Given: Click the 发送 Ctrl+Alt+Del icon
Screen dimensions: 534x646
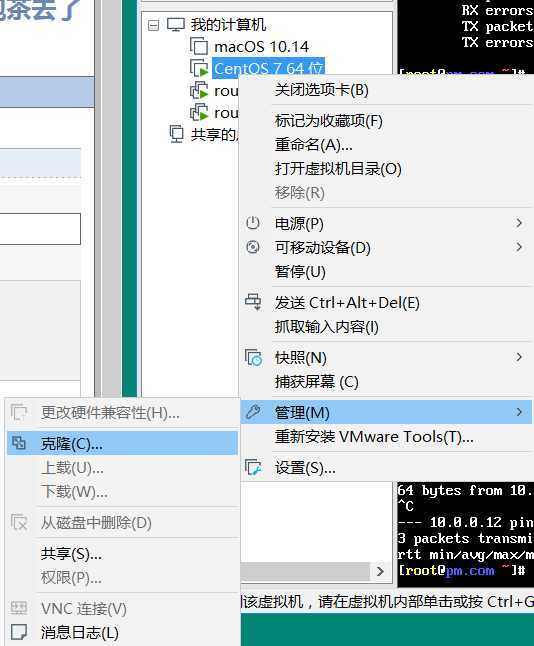Looking at the screenshot, I should pos(253,302).
